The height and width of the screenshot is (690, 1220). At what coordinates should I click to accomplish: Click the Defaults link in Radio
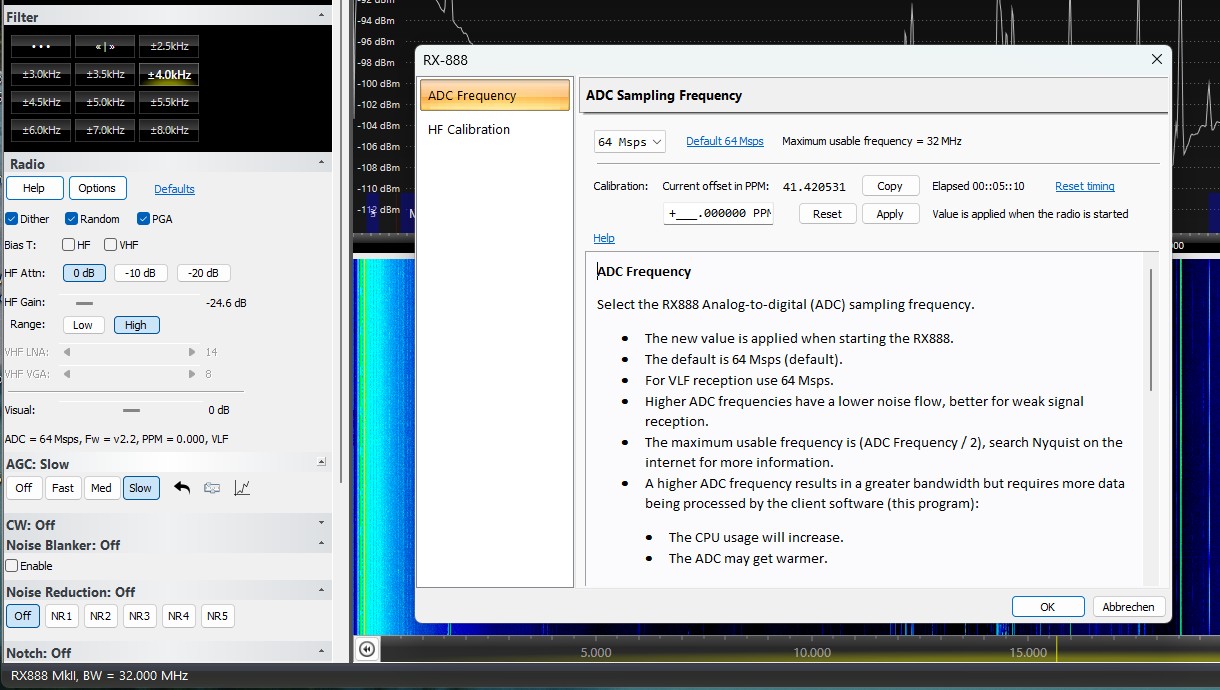click(x=174, y=189)
